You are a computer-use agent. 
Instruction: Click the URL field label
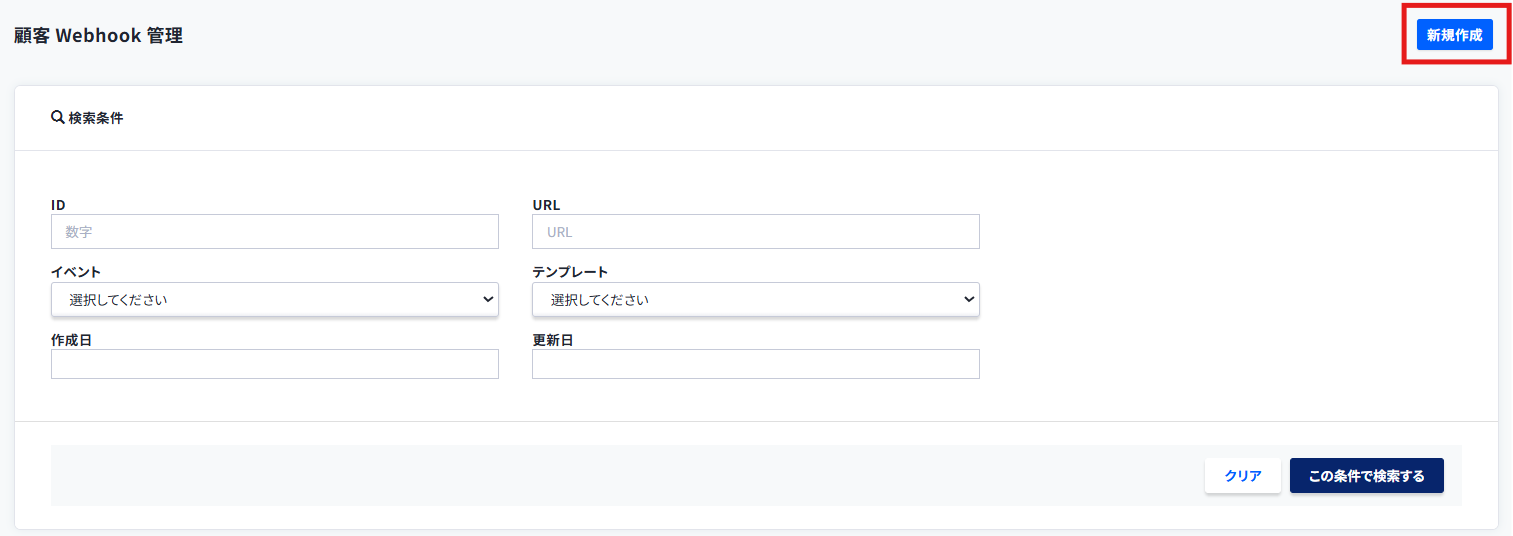[x=546, y=205]
